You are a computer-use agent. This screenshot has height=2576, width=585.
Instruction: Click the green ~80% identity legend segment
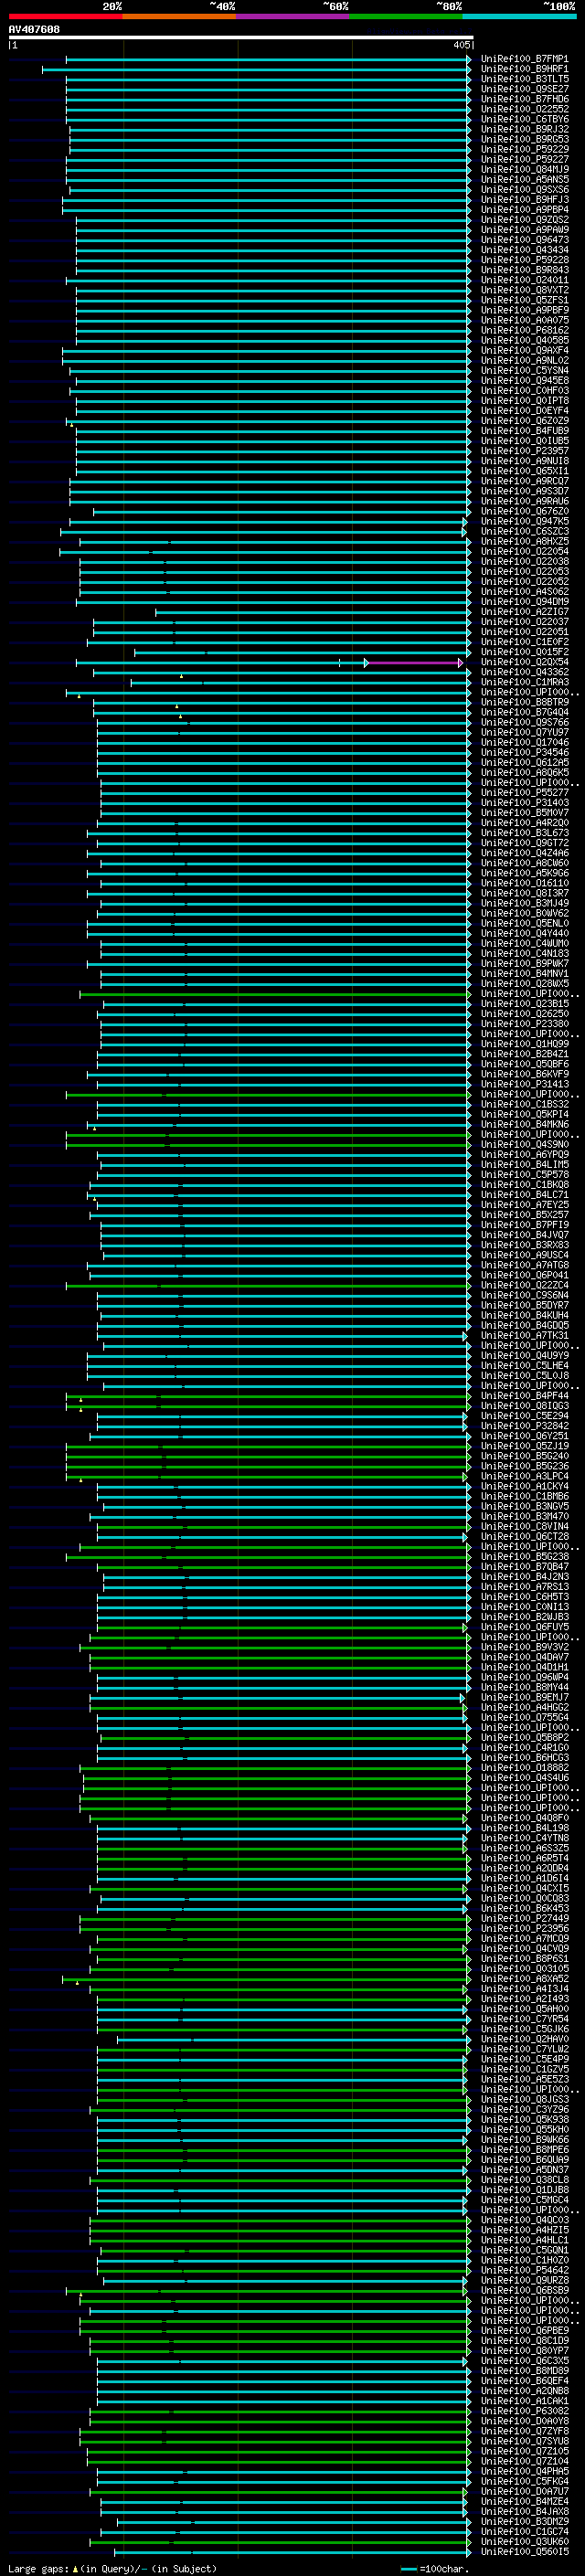click(406, 16)
